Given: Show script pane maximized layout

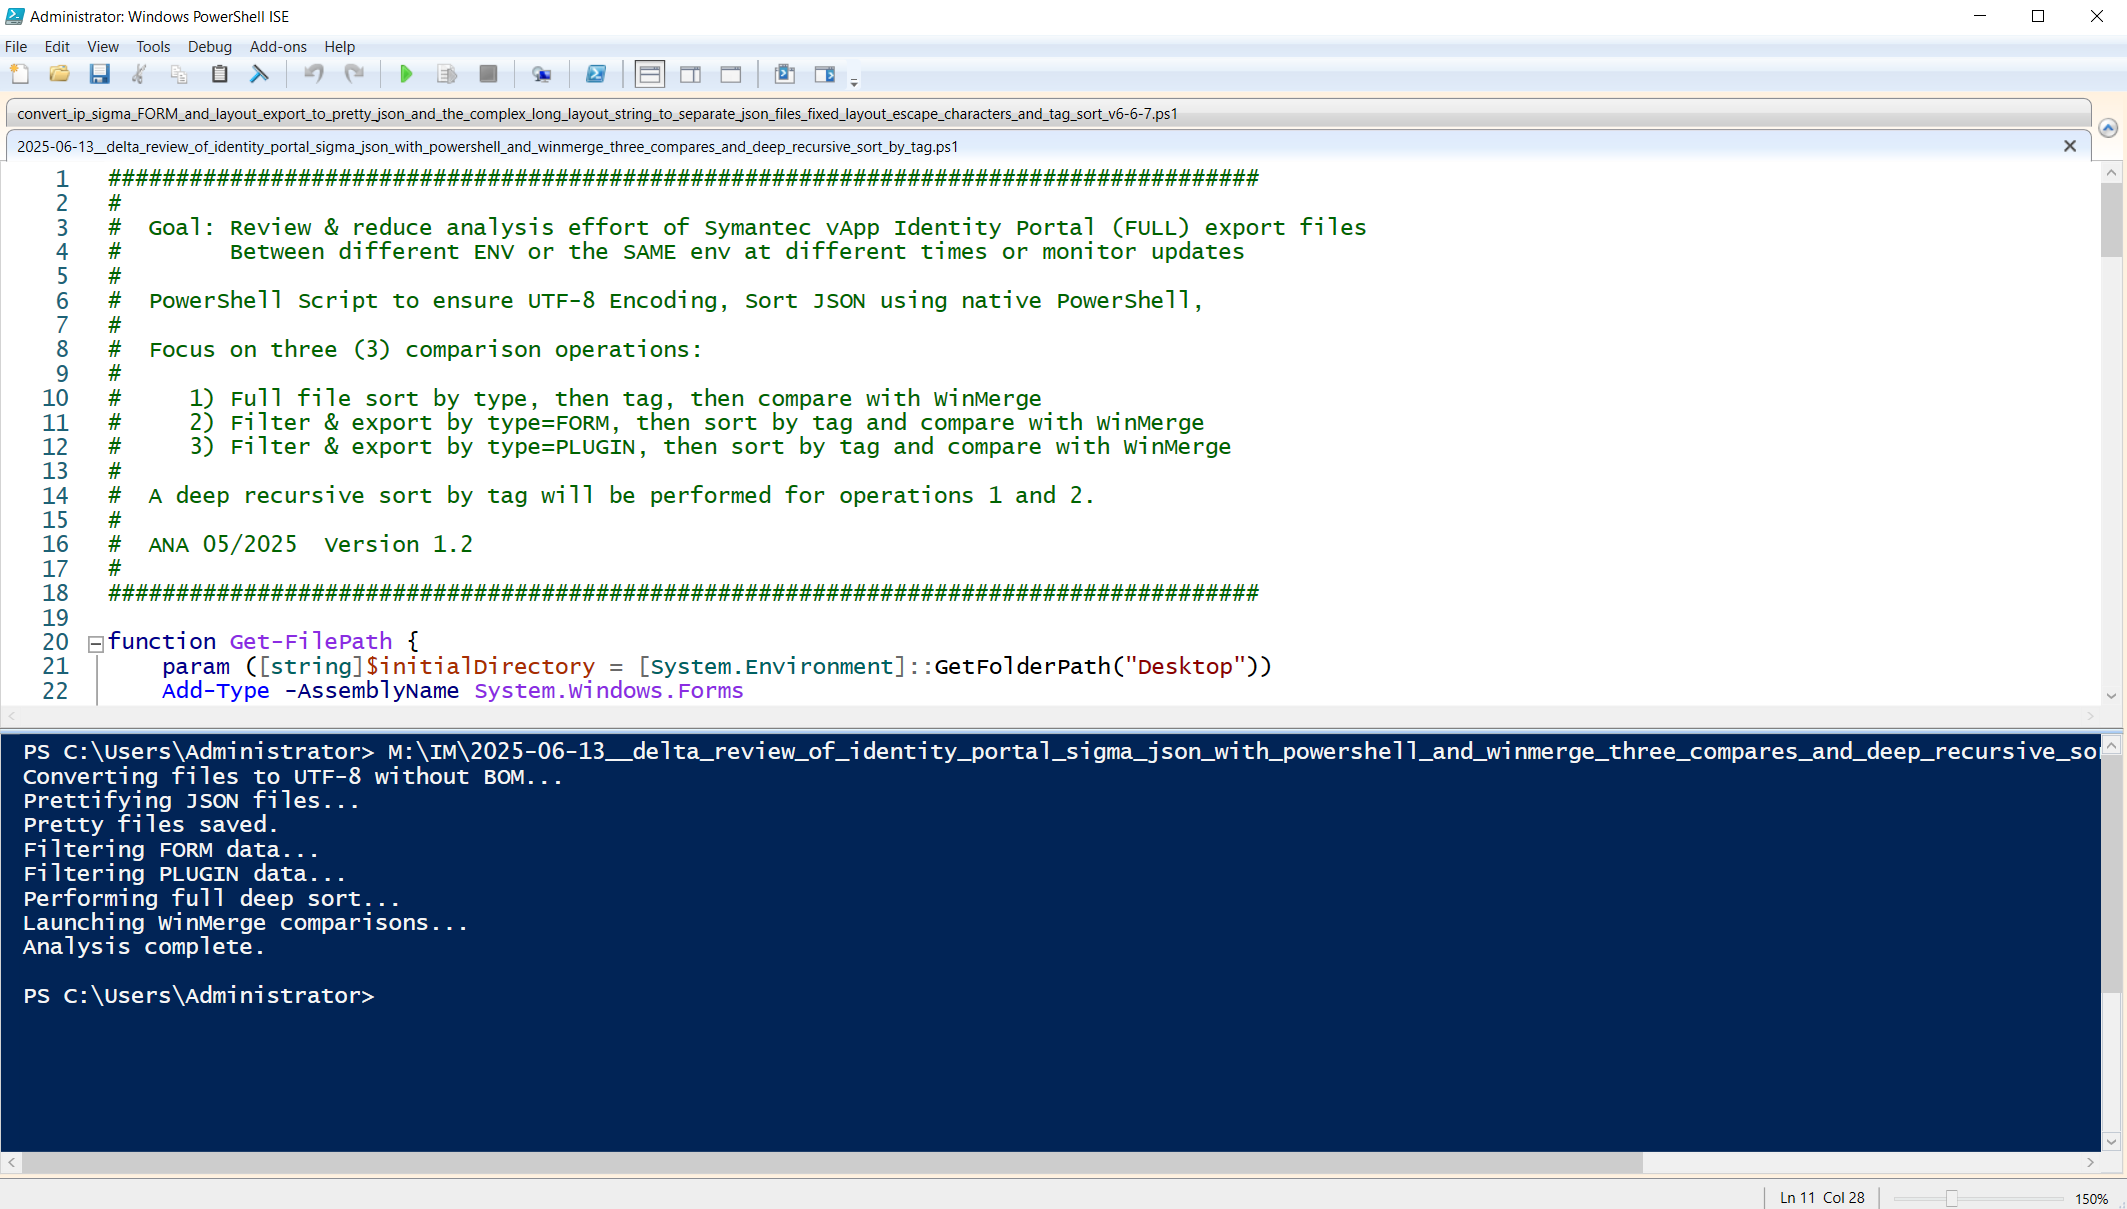Looking at the screenshot, I should 731,74.
